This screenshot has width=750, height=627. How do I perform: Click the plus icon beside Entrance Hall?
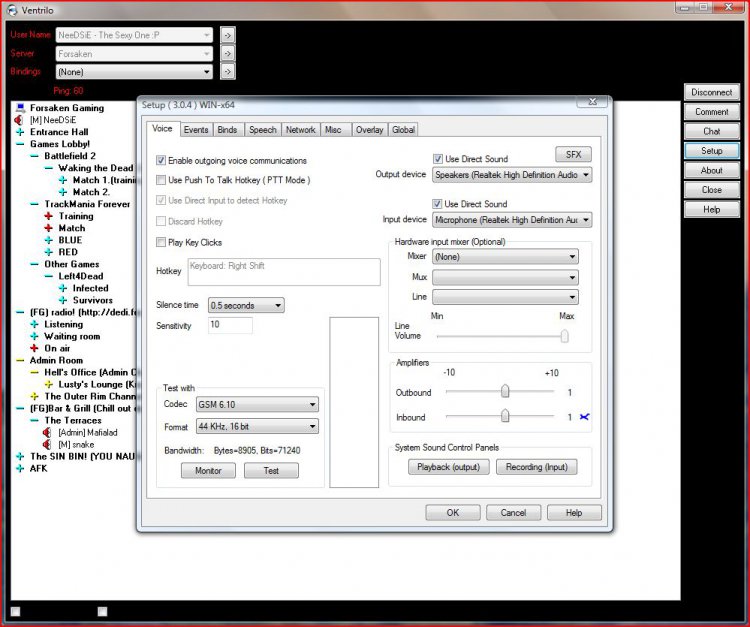[20, 132]
